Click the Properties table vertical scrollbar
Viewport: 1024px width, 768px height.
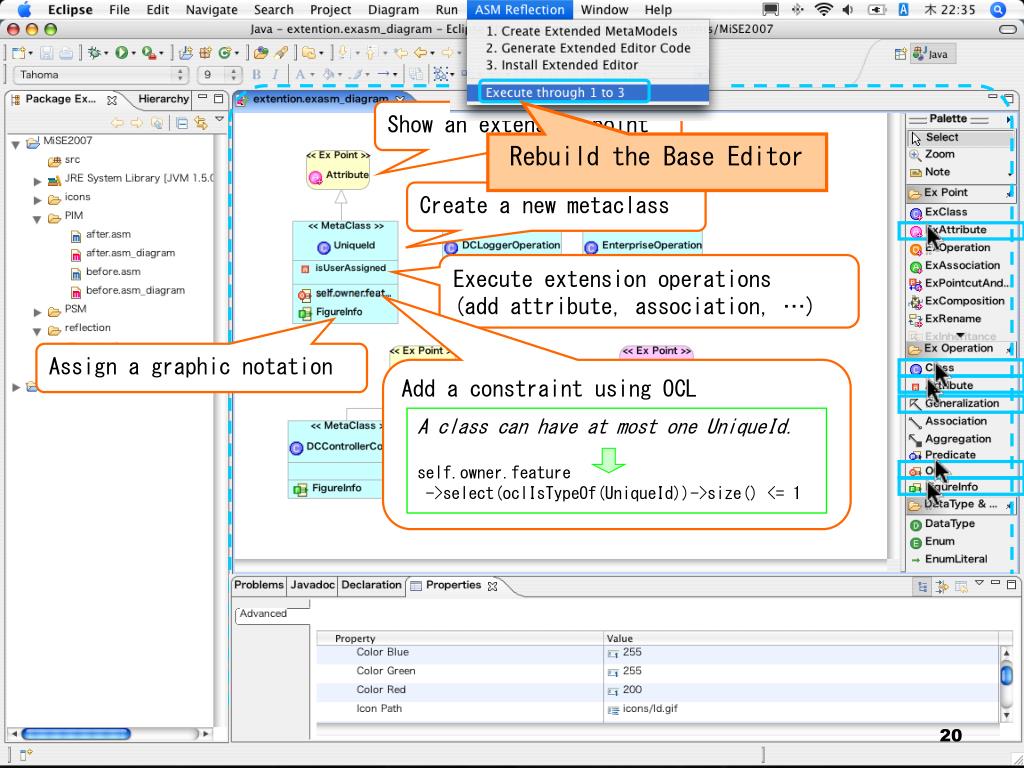click(1006, 683)
